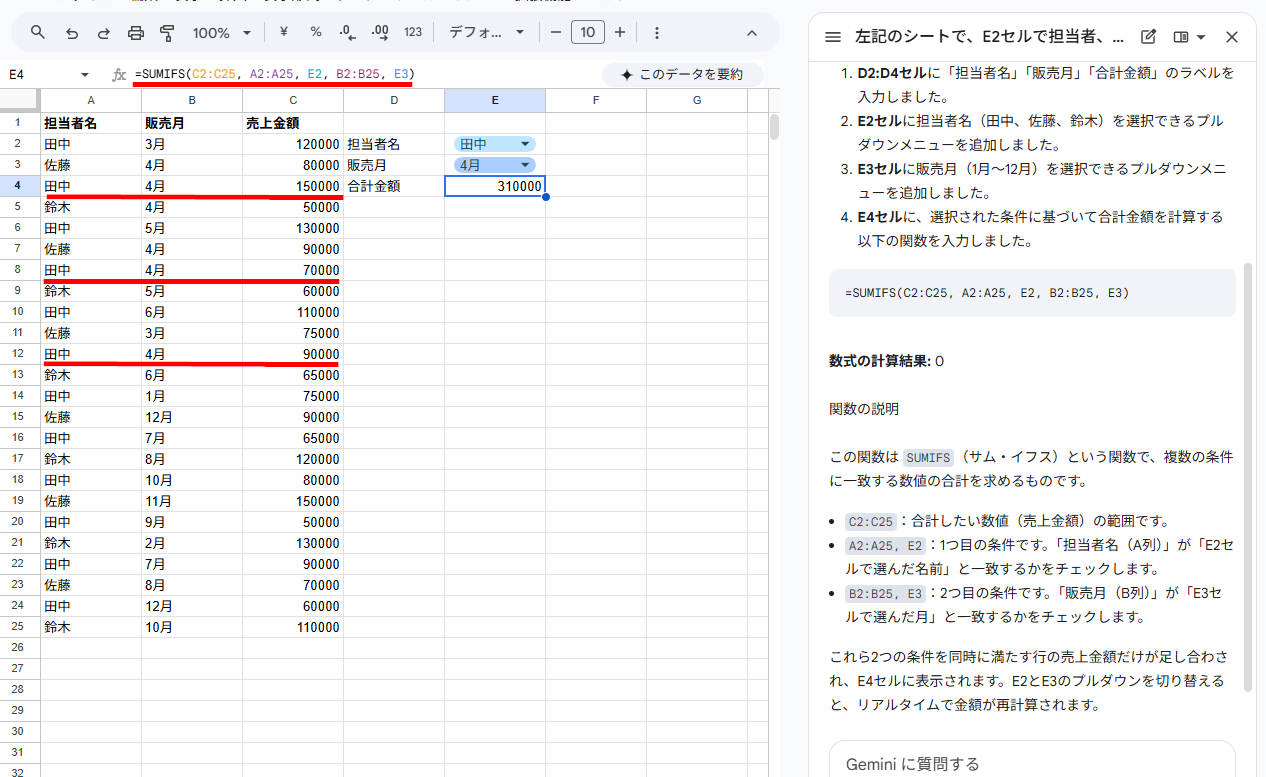Collapse the toolbar with the up chevron
Image resolution: width=1266 pixels, height=777 pixels.
[x=752, y=33]
